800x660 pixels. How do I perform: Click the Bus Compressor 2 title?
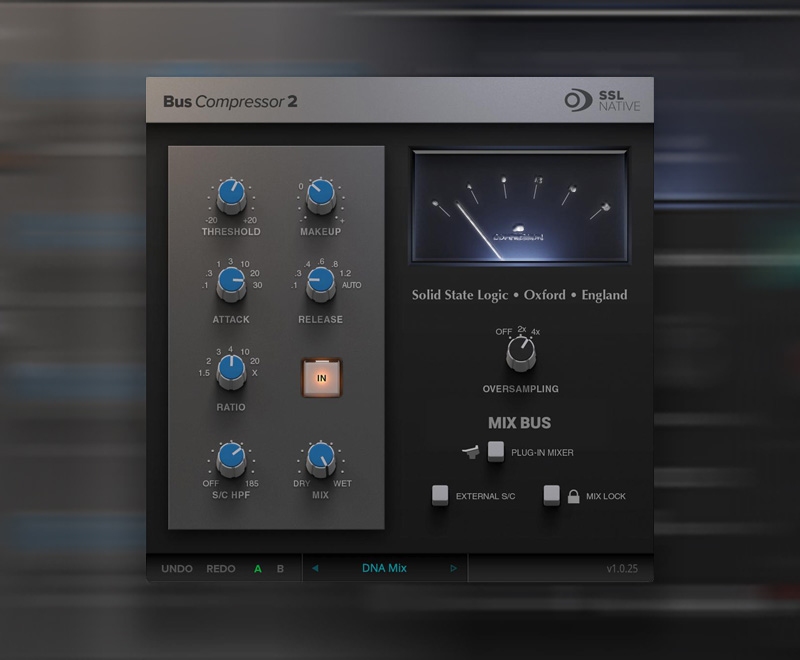coord(230,101)
